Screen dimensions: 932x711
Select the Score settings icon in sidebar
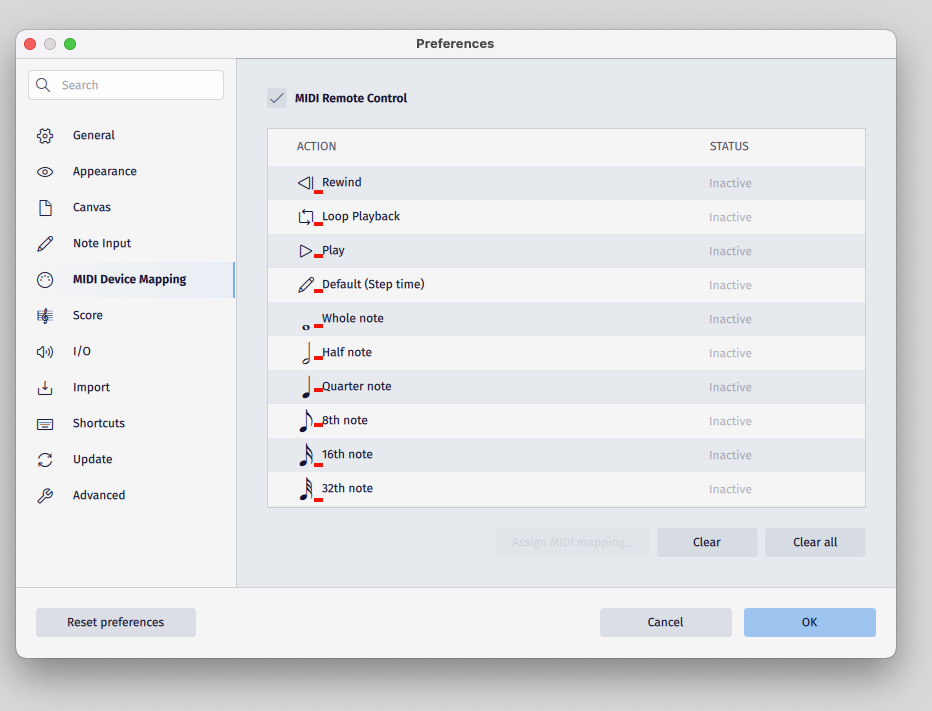(x=45, y=315)
